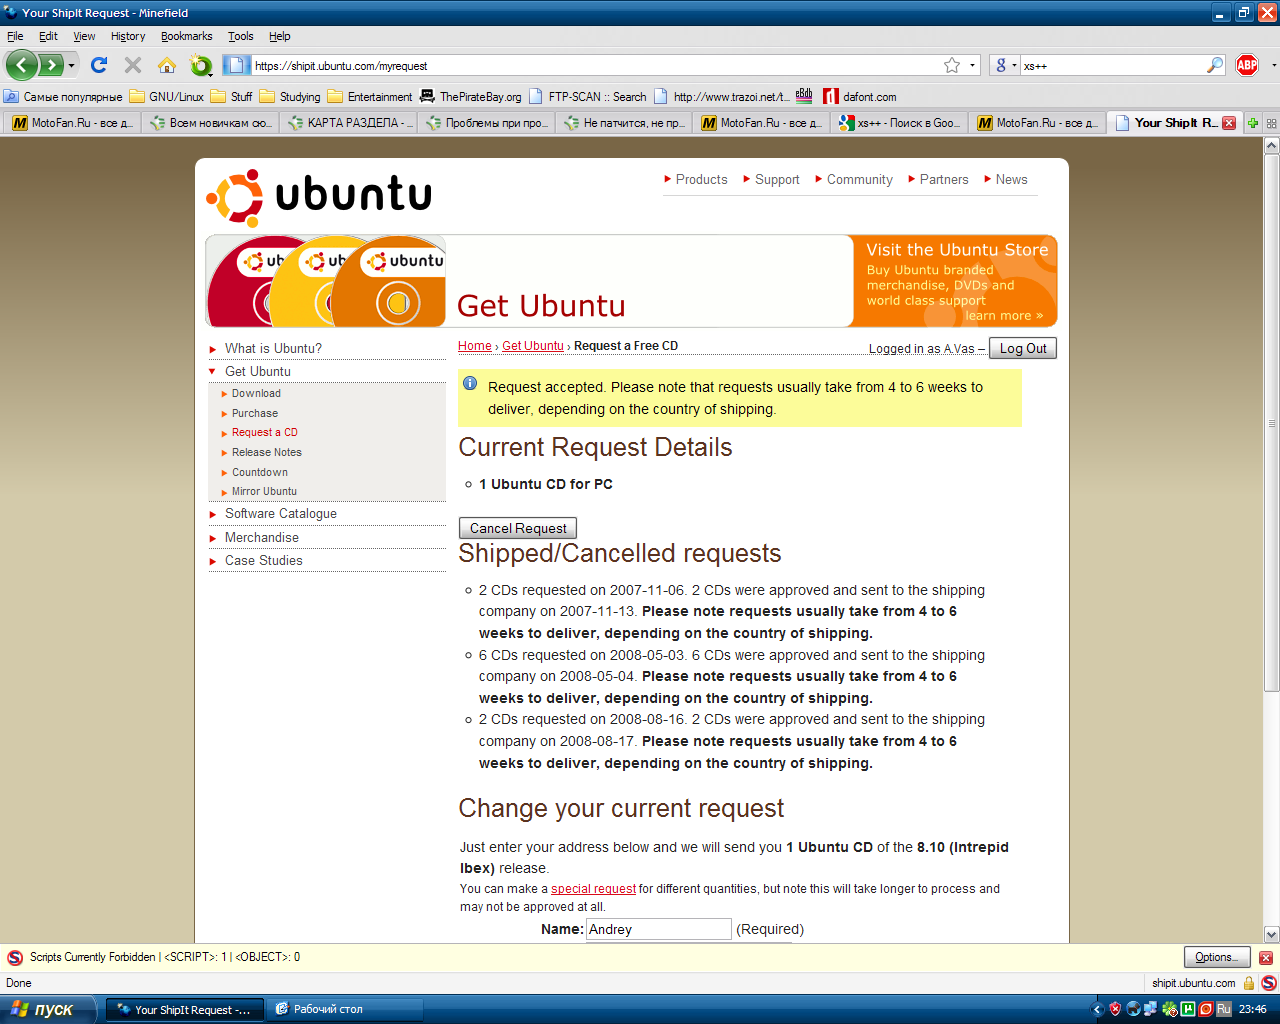Close the Your ShipIt Request tab
The width and height of the screenshot is (1280, 1024).
(1229, 123)
